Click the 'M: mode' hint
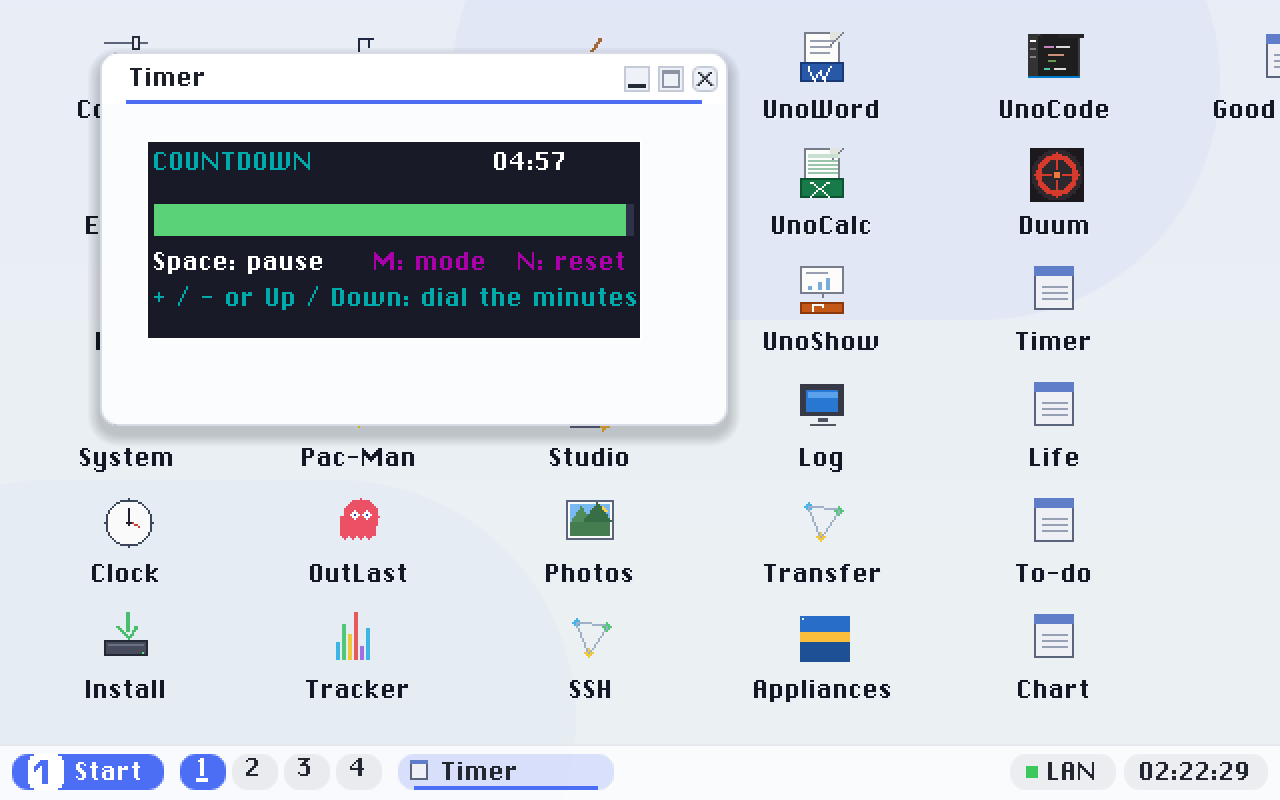Screen dimensions: 1280x800 (x=429, y=262)
